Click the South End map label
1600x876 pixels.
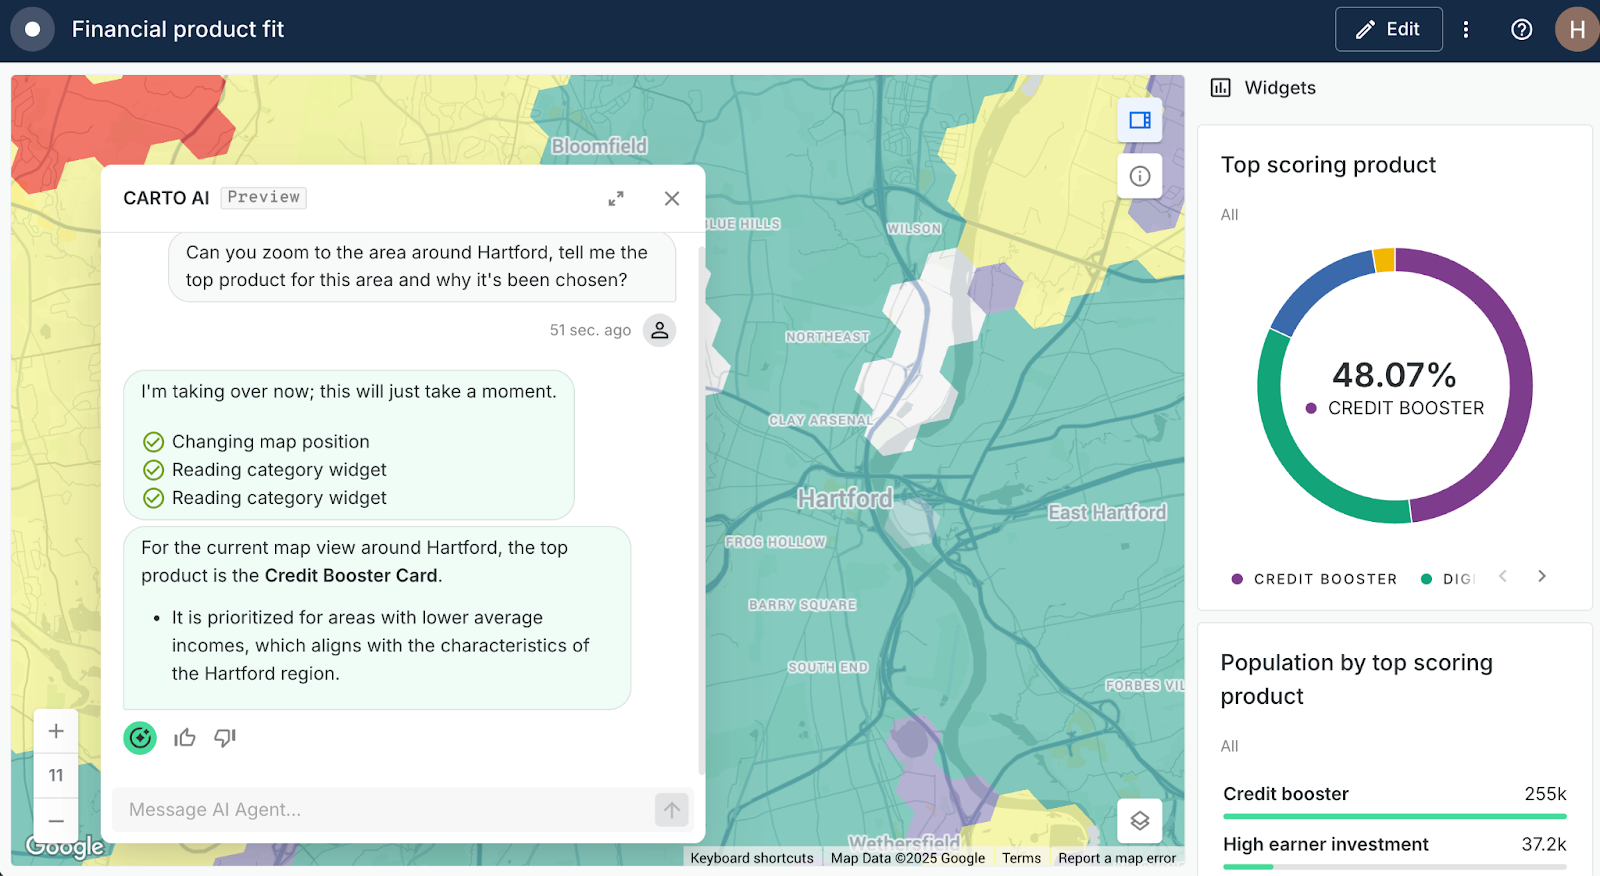(828, 667)
